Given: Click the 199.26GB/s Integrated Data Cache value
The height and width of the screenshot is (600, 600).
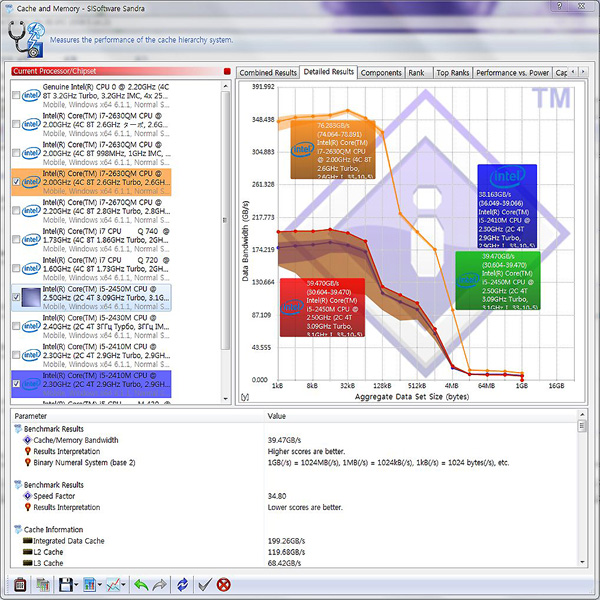Looking at the screenshot, I should [x=286, y=541].
